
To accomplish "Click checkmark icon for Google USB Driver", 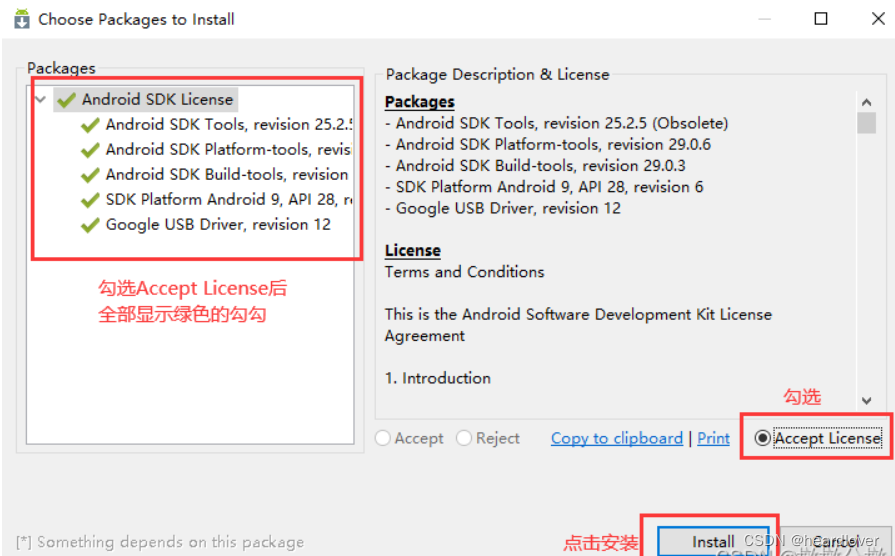I will coord(90,225).
